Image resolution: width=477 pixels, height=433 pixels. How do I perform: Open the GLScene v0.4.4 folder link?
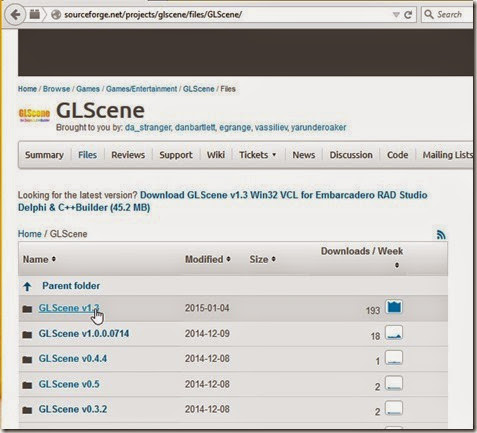(x=73, y=359)
